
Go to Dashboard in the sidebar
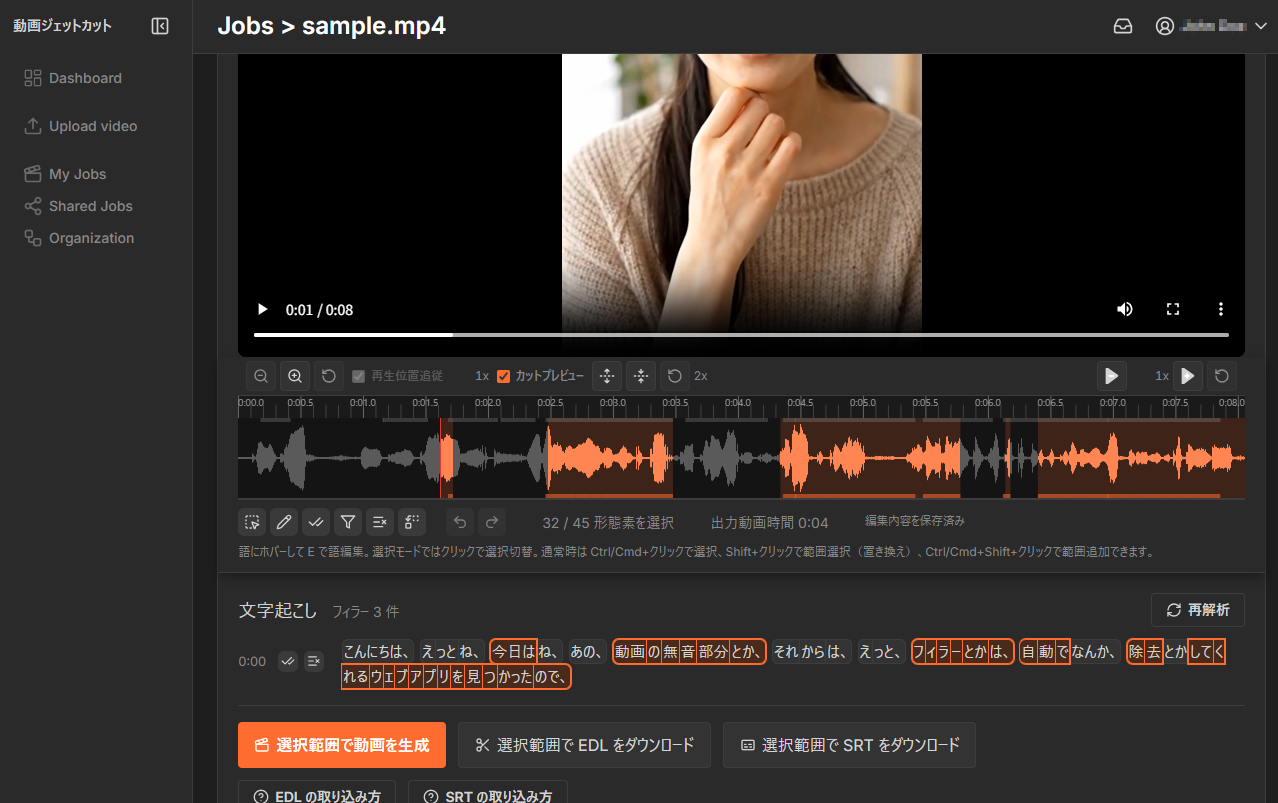click(73, 78)
